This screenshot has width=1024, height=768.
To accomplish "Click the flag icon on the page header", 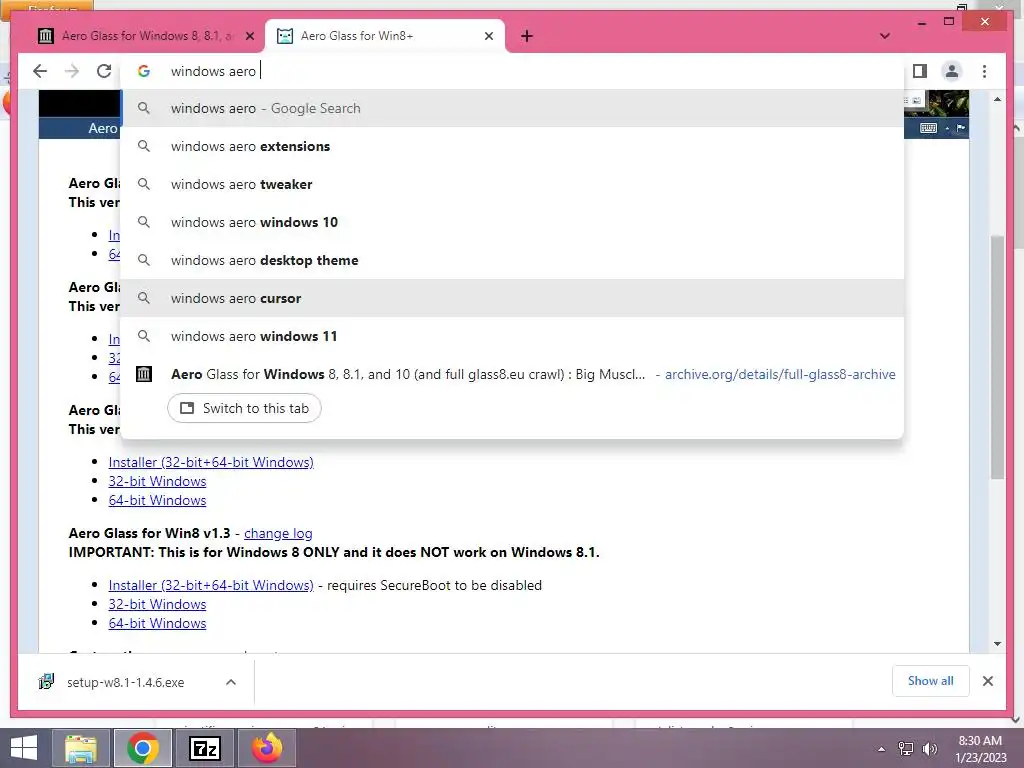I will pyautogui.click(x=961, y=128).
